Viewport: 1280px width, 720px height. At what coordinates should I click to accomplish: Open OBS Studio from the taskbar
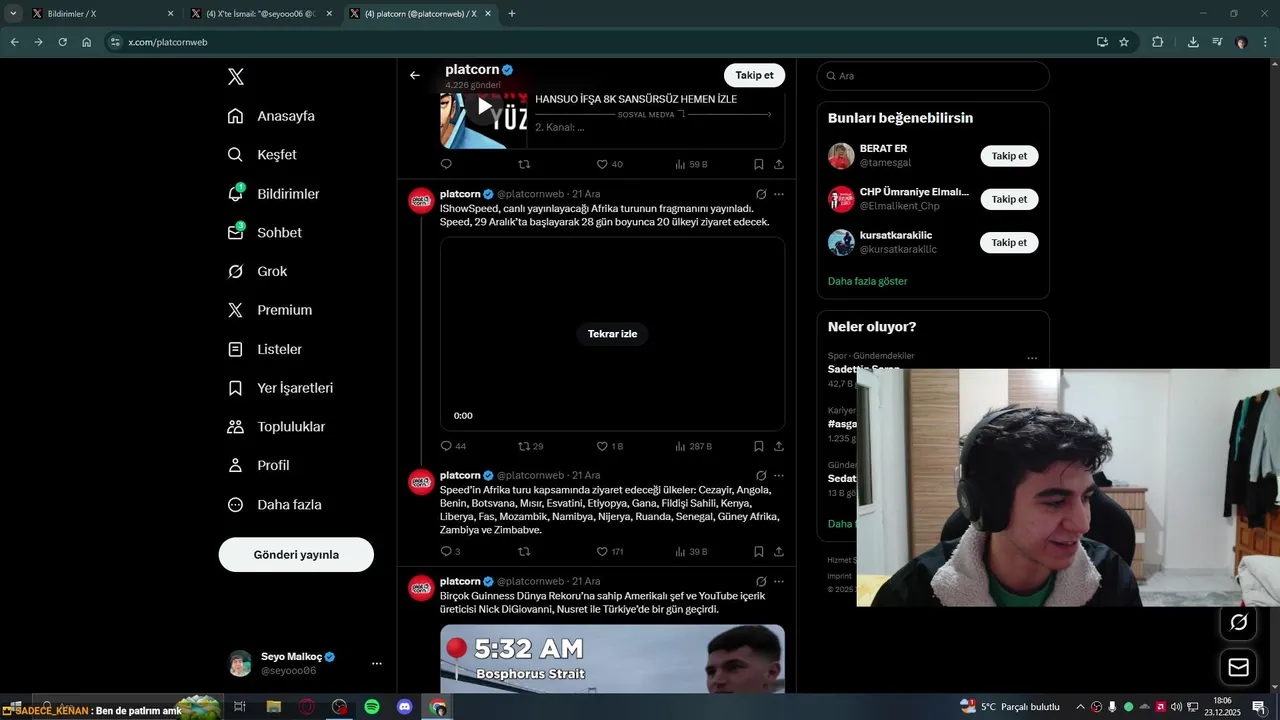[x=339, y=707]
